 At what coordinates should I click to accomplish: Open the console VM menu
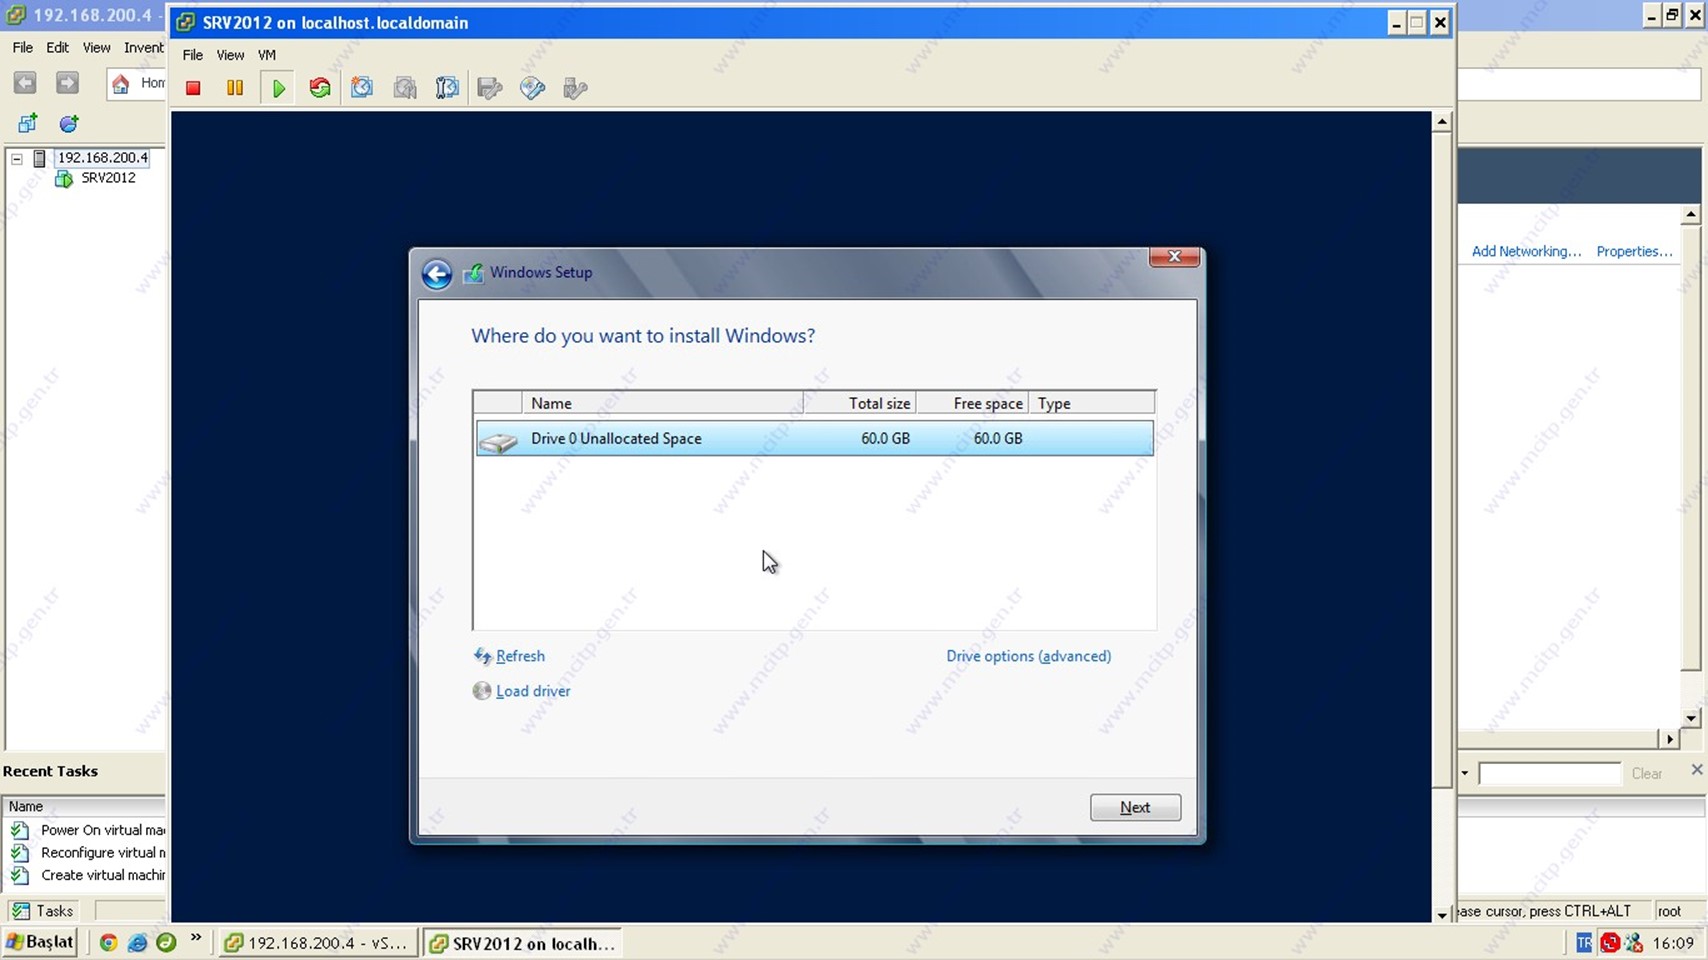click(x=266, y=55)
